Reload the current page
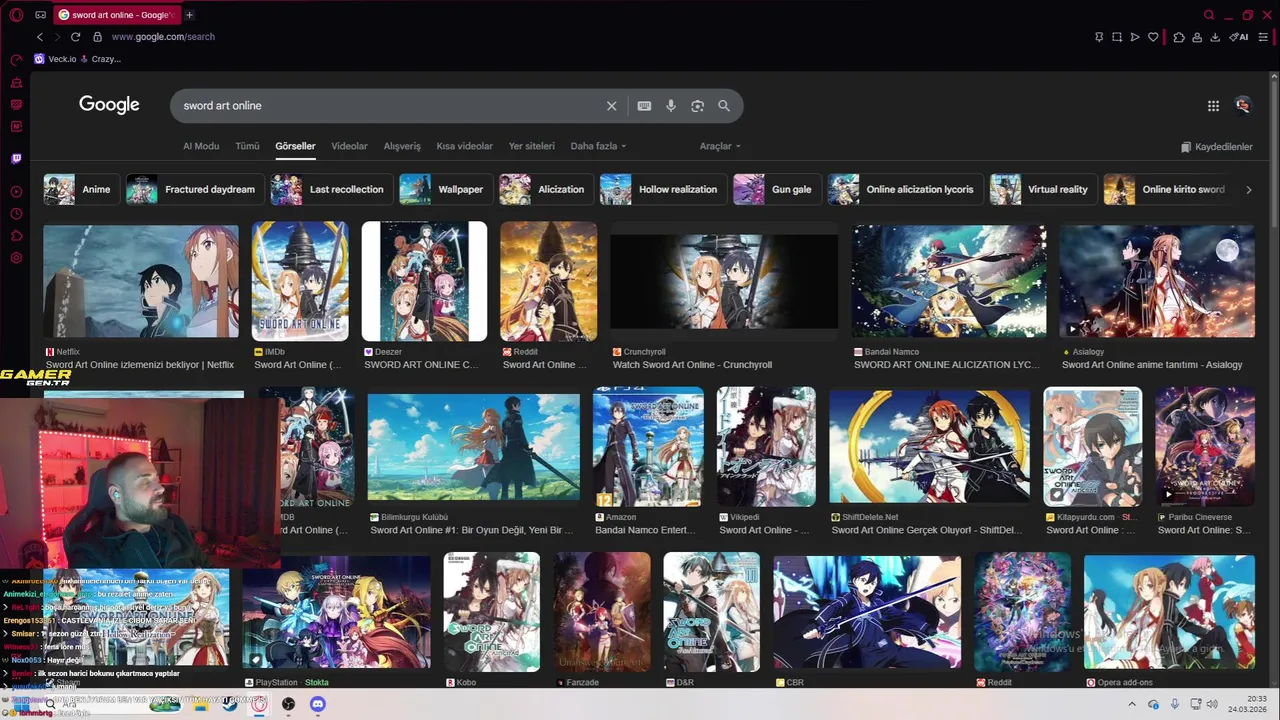The width and height of the screenshot is (1280, 720). [75, 37]
